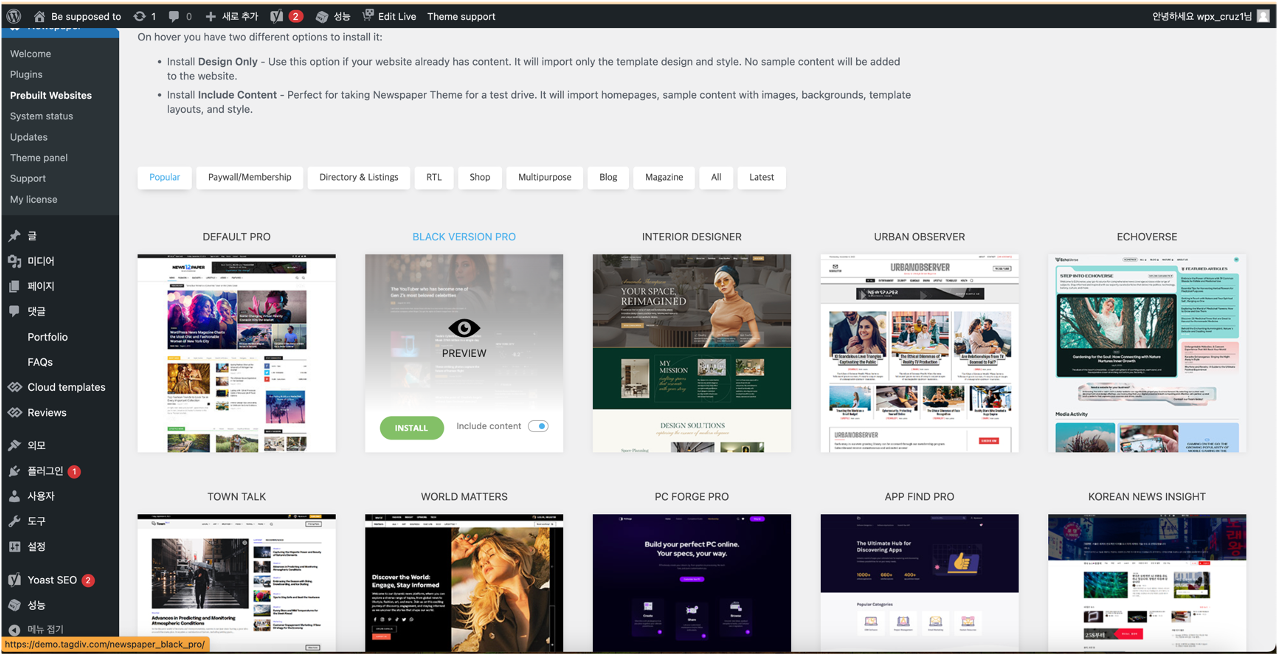Open the Town Talk demo thumbnail

(x=236, y=583)
